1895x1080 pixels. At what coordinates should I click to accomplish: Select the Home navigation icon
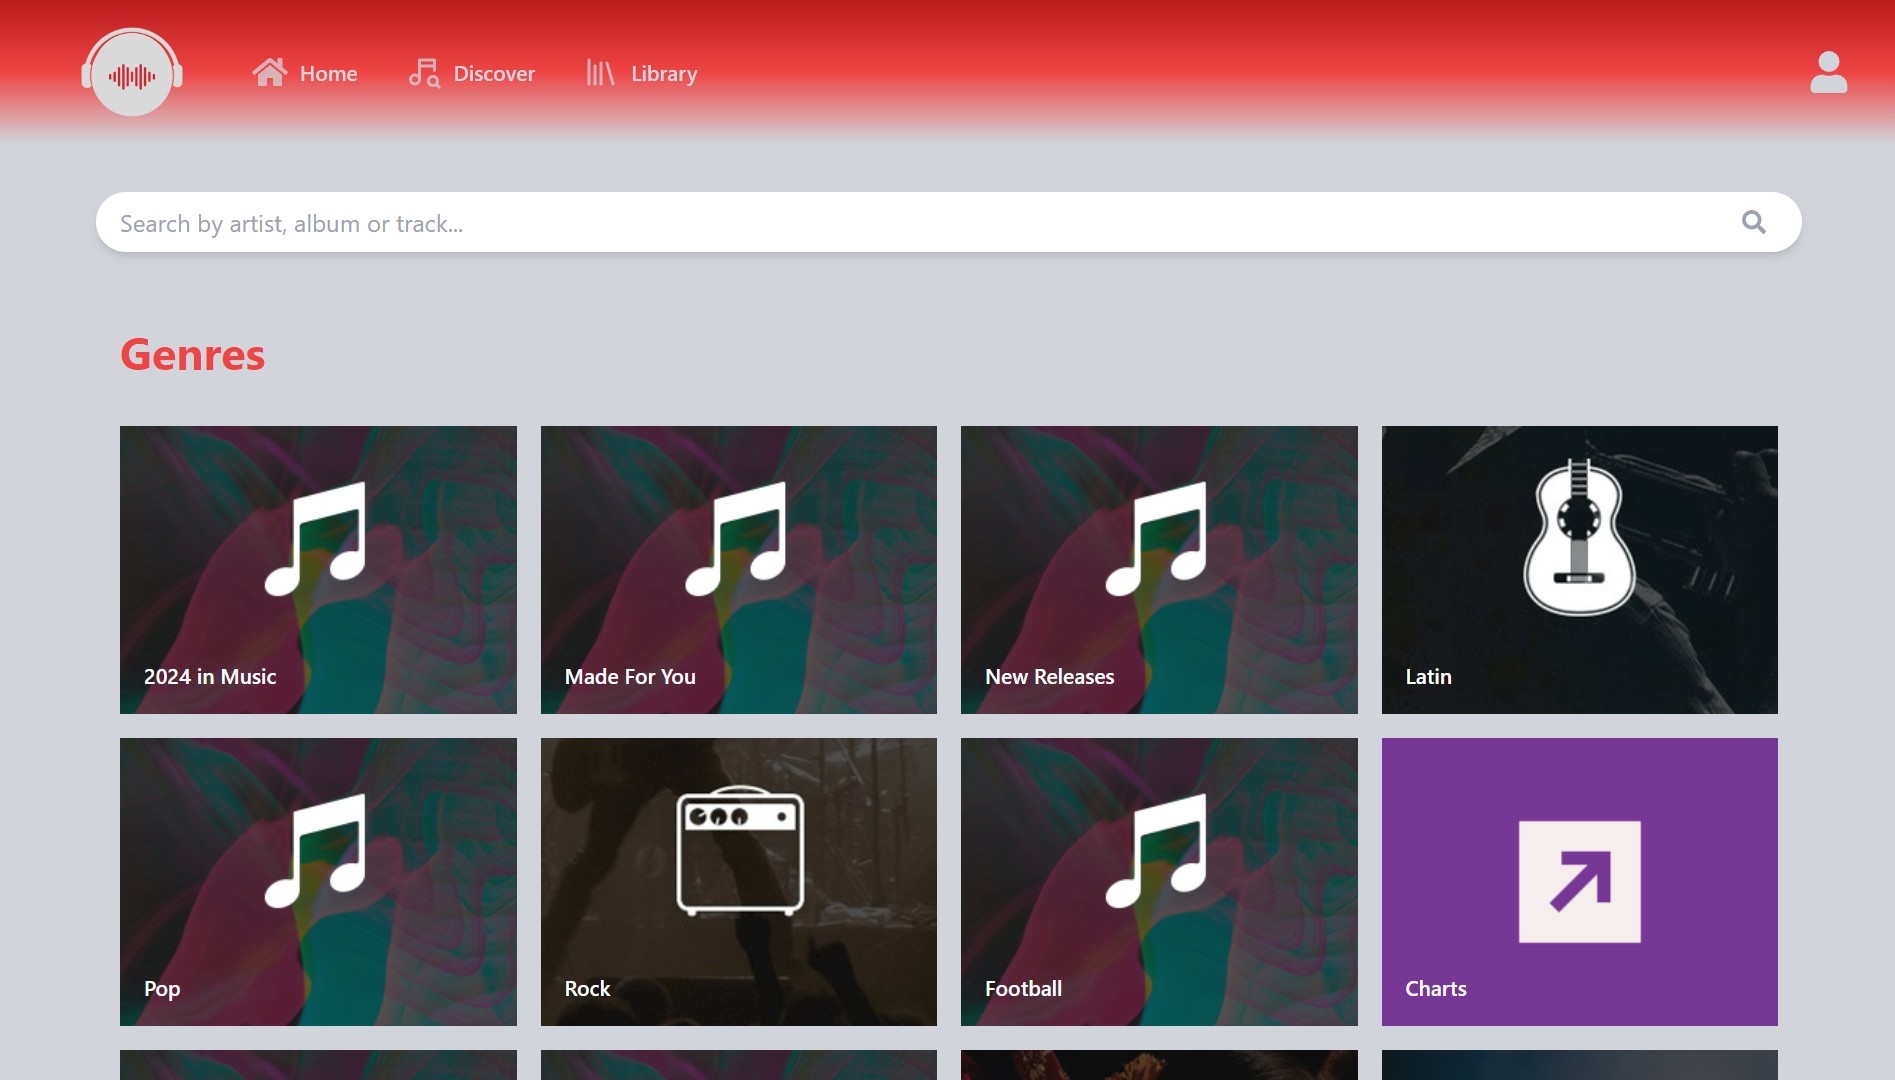coord(269,71)
